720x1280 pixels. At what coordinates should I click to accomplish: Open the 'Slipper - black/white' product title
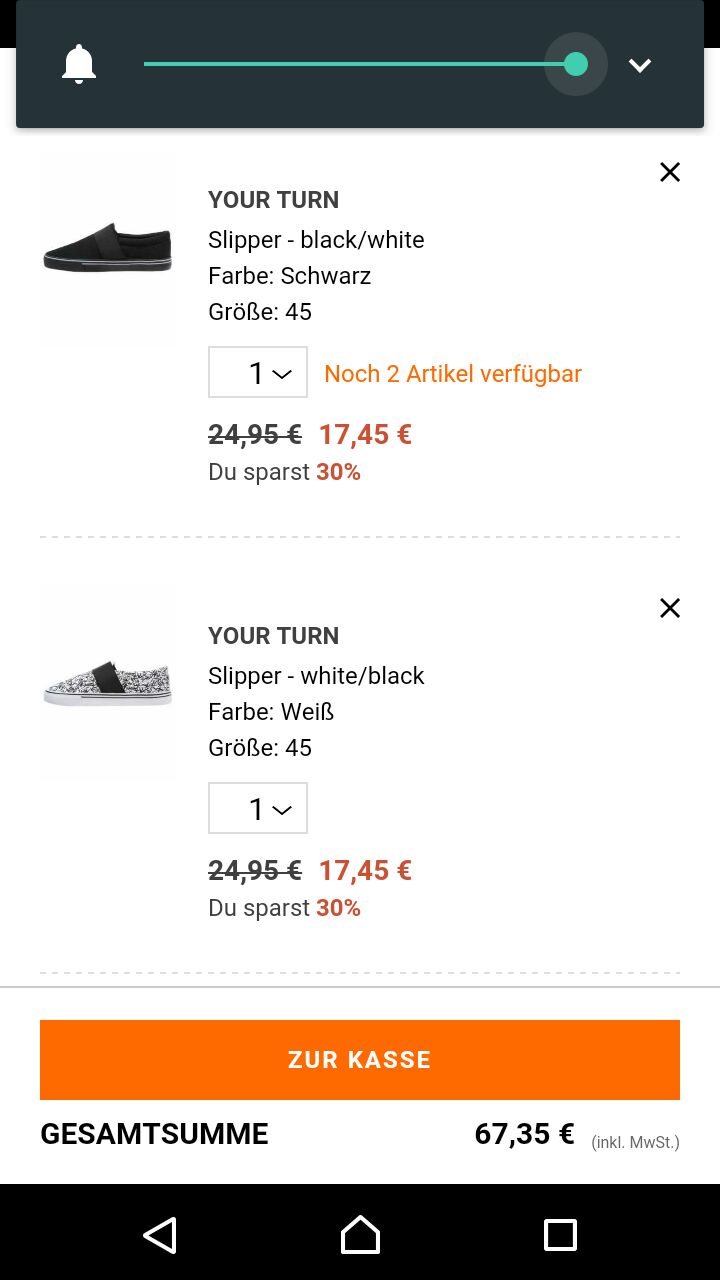[x=316, y=240]
